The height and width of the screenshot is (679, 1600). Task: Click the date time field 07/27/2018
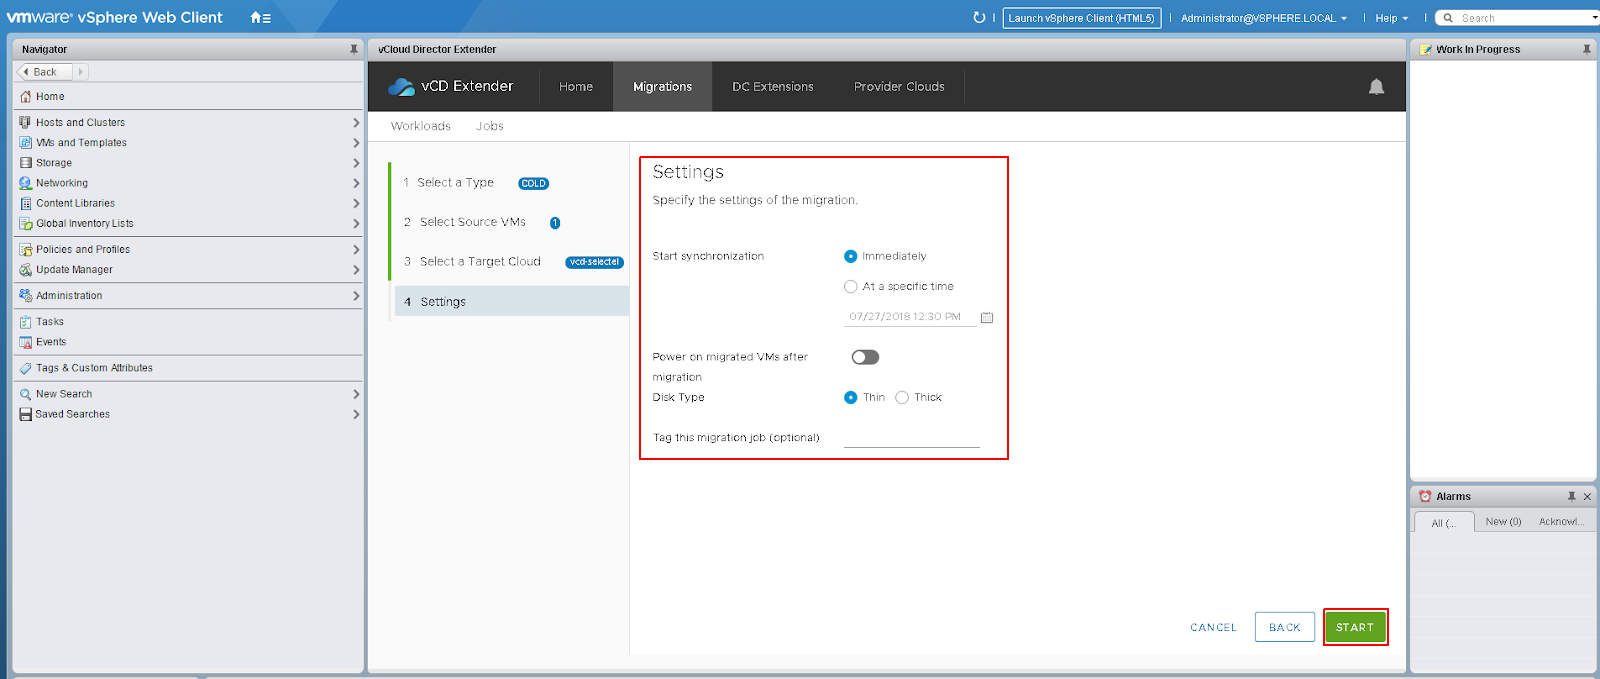coord(910,317)
